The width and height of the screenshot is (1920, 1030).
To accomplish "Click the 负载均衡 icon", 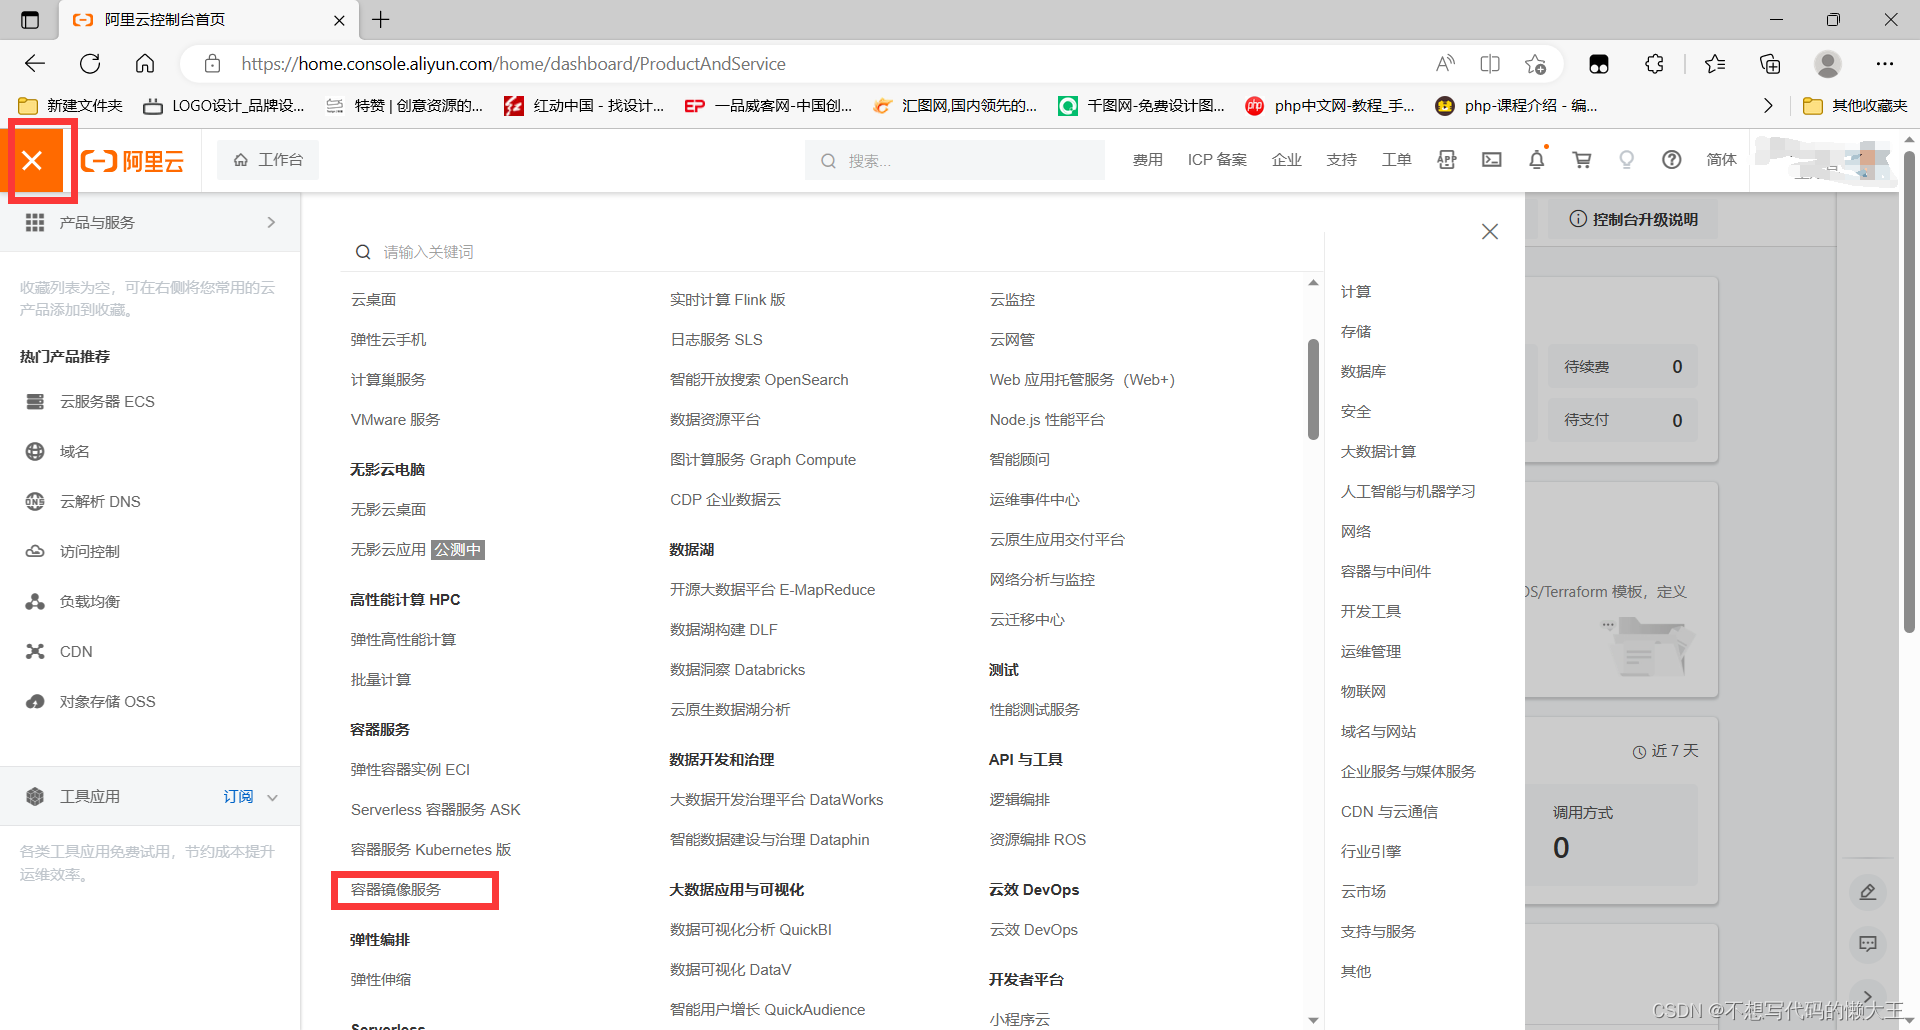I will [x=35, y=601].
